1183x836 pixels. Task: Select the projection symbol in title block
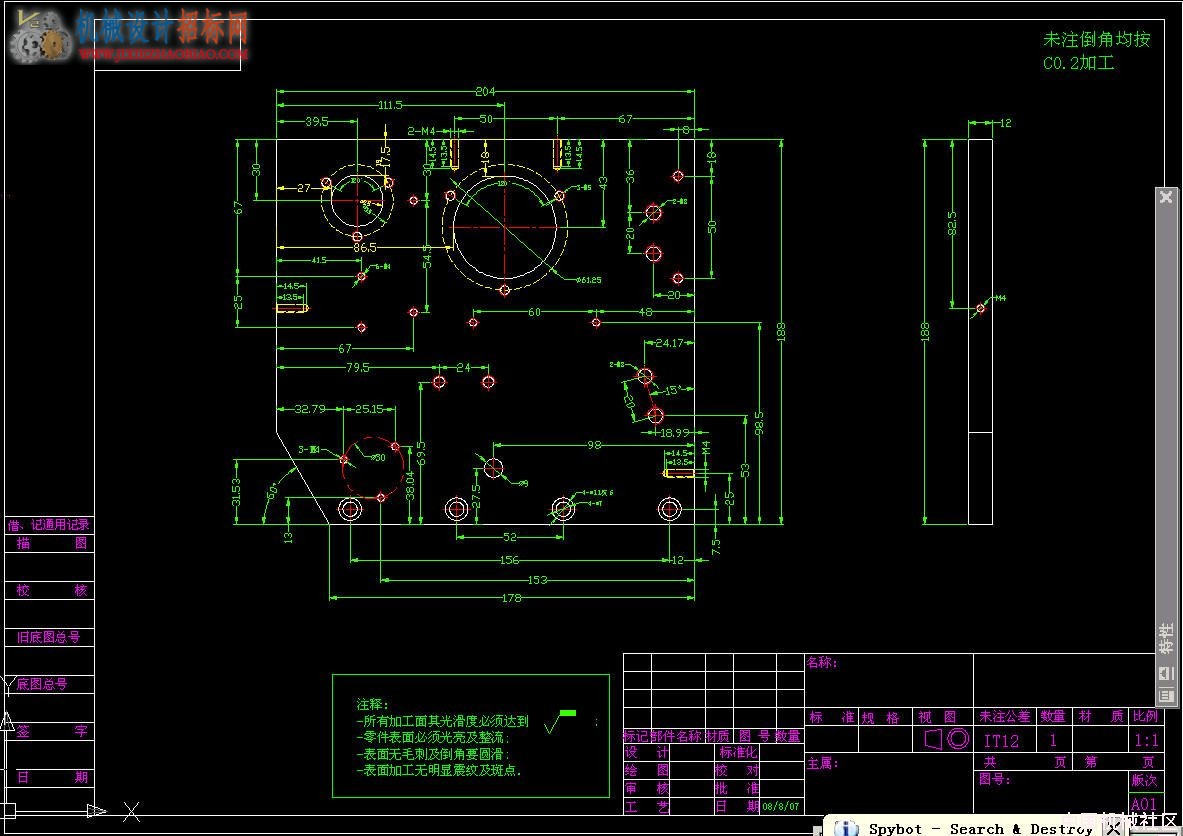[946, 739]
